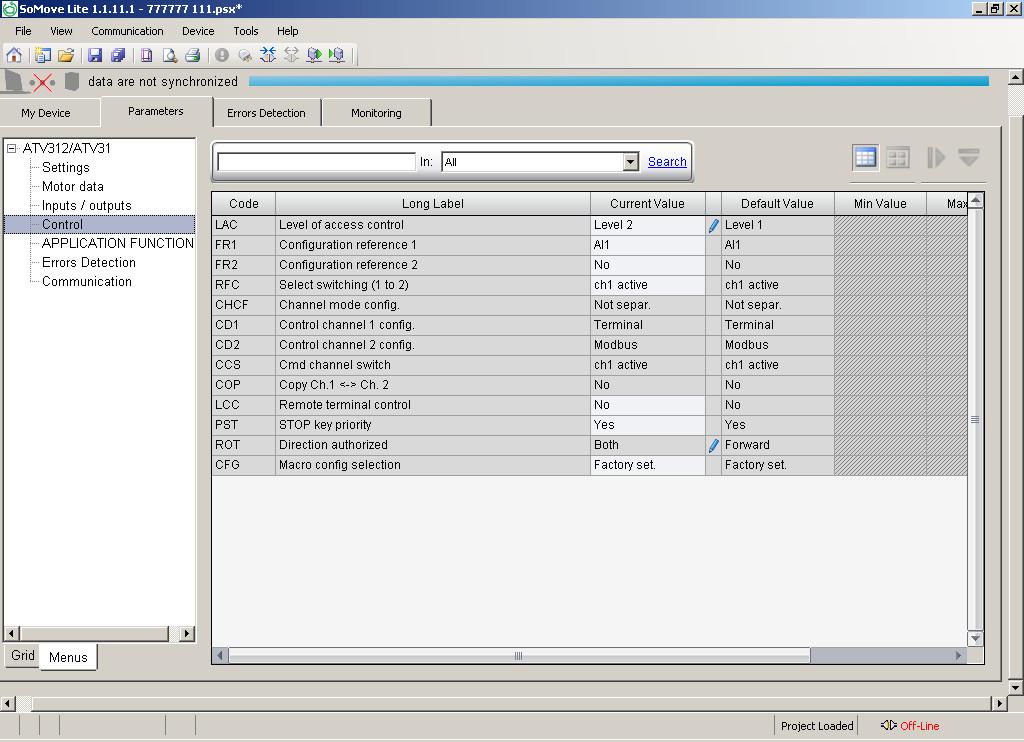This screenshot has width=1024, height=742.
Task: Go to the Home start page icon
Action: coord(14,55)
